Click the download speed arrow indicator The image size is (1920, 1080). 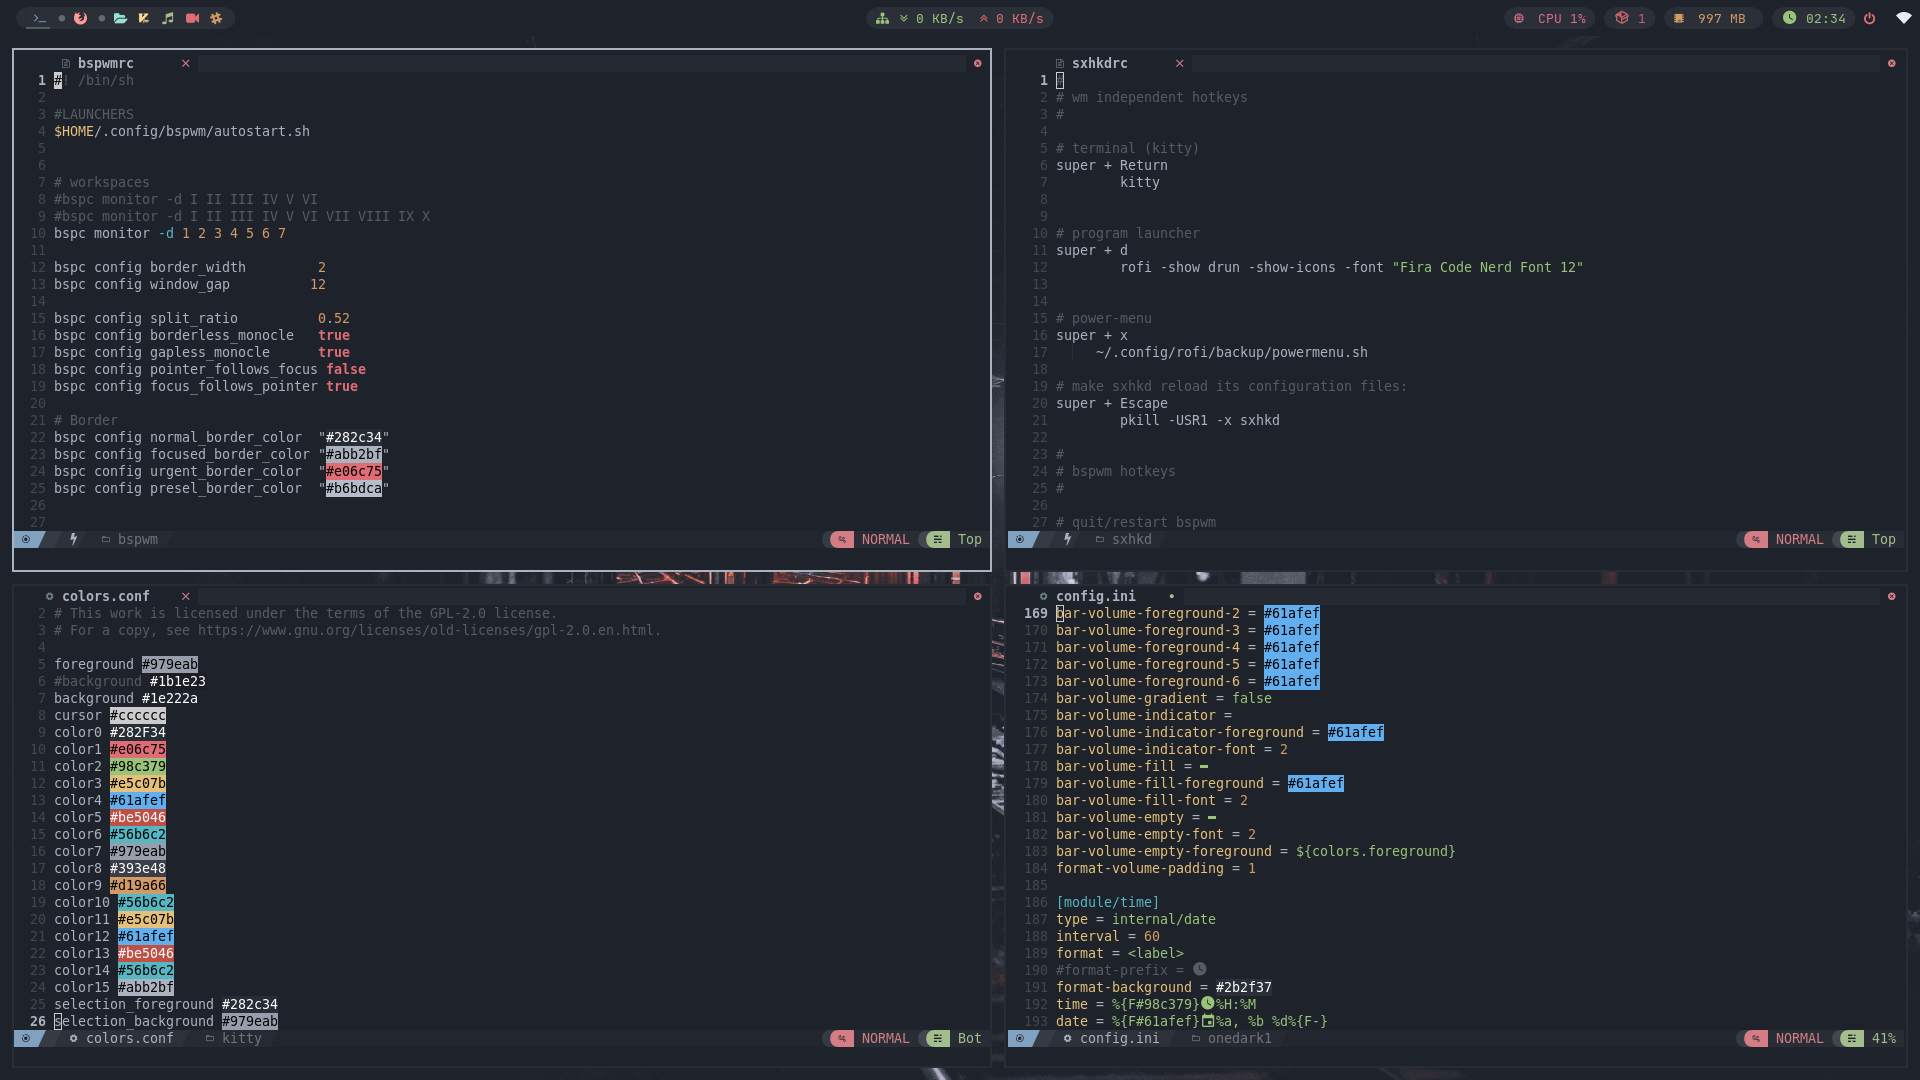point(904,18)
